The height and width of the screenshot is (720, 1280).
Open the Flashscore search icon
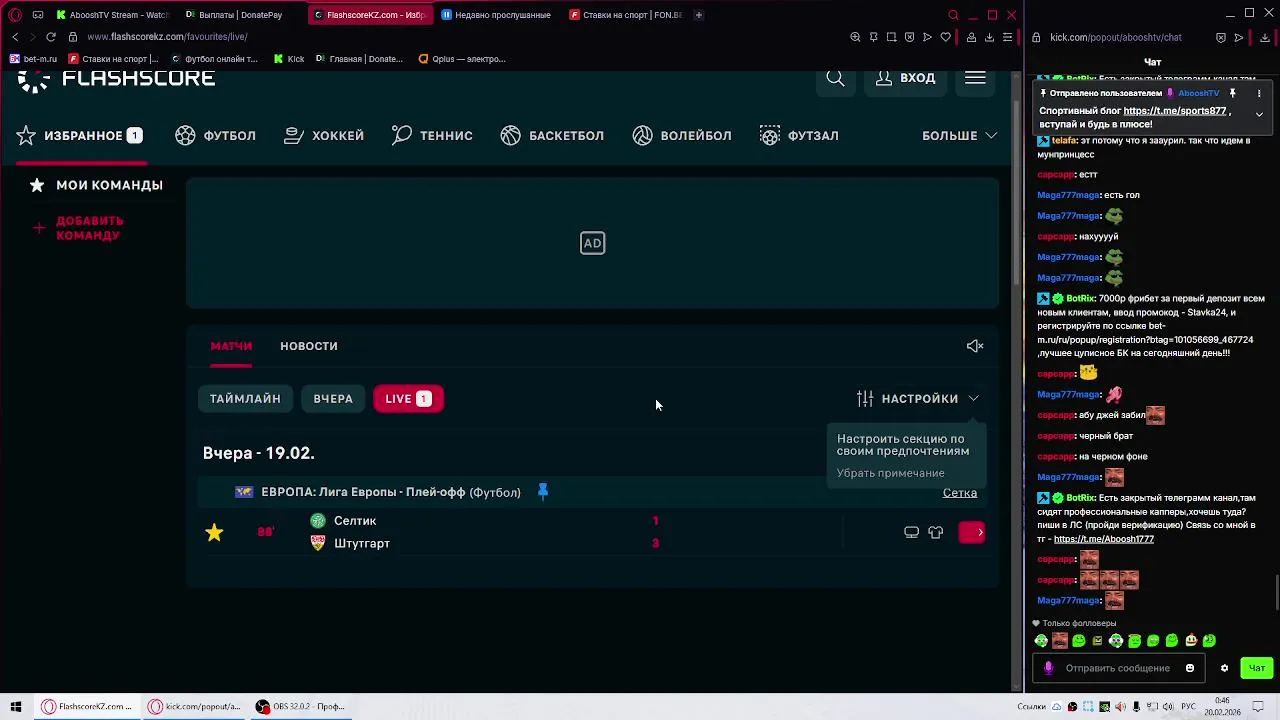pos(835,78)
